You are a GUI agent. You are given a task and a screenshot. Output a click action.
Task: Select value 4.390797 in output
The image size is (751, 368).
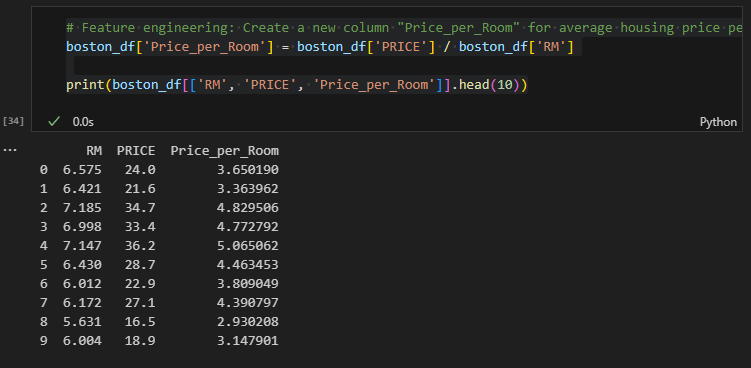click(248, 303)
